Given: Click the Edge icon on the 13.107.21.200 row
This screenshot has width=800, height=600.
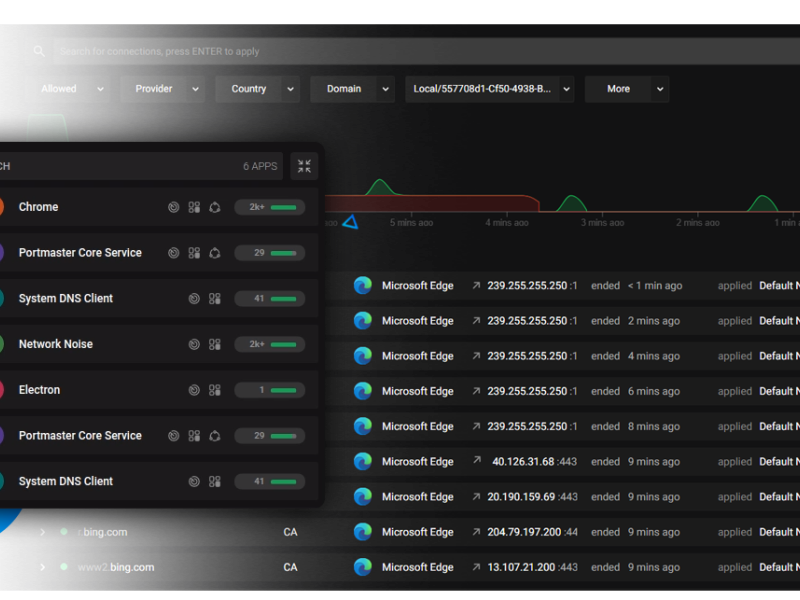Looking at the screenshot, I should [363, 567].
